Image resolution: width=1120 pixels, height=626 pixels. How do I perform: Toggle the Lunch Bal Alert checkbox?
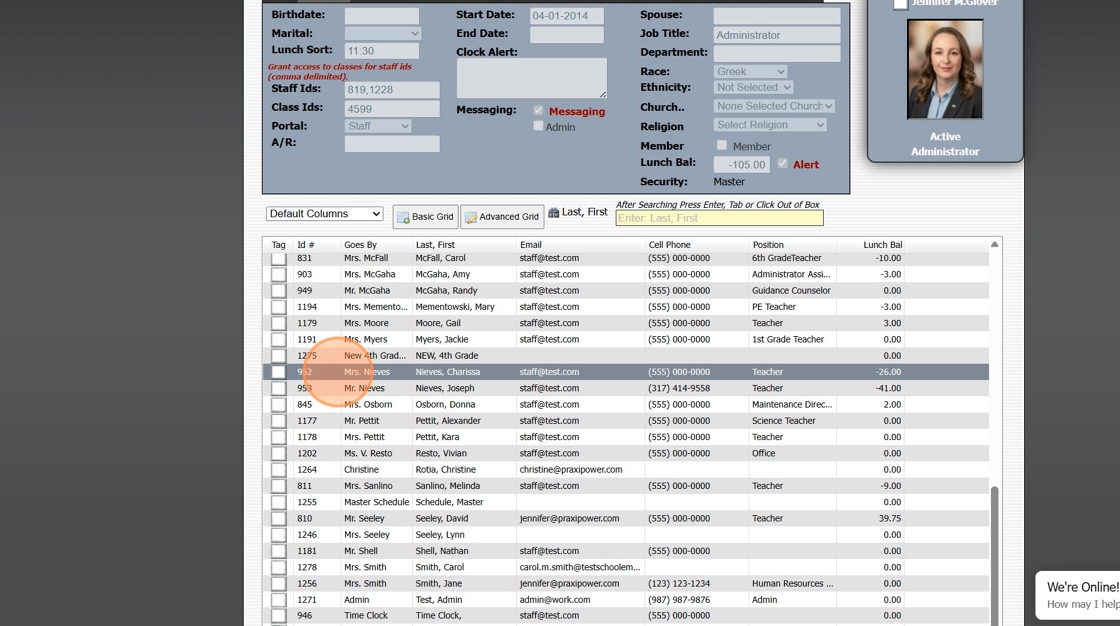pyautogui.click(x=782, y=164)
